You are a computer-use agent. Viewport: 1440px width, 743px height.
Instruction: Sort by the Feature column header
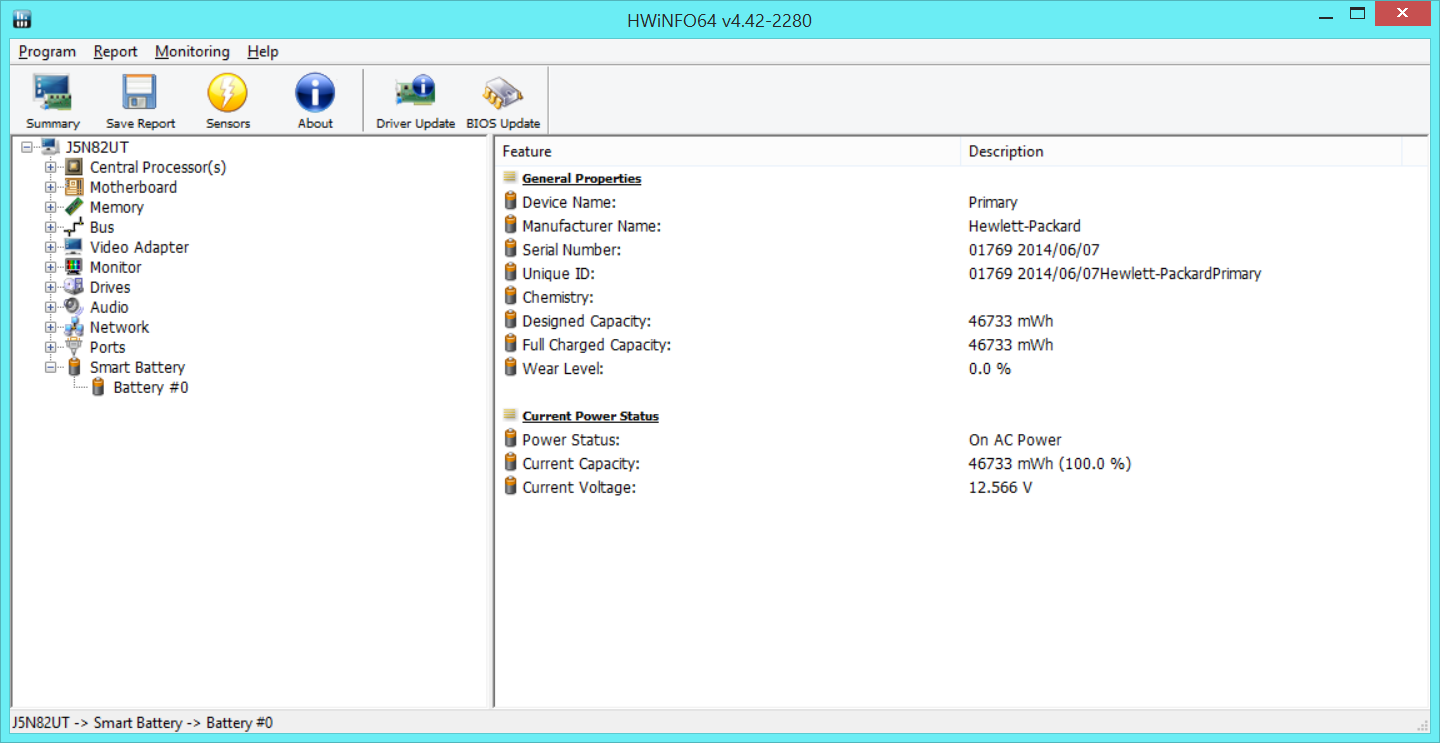pyautogui.click(x=728, y=151)
